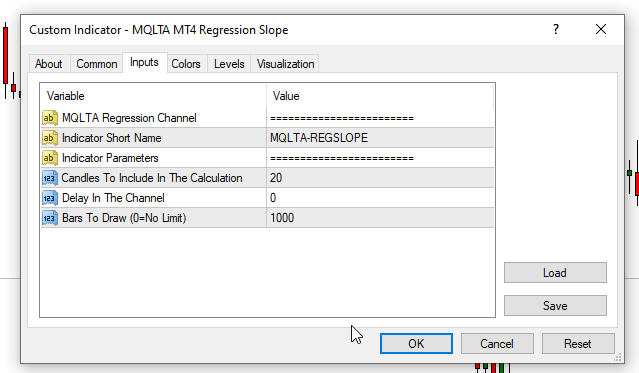Viewport: 639px width, 373px height.
Task: Click the integer icon for Delay In The Channel
Action: [49, 198]
